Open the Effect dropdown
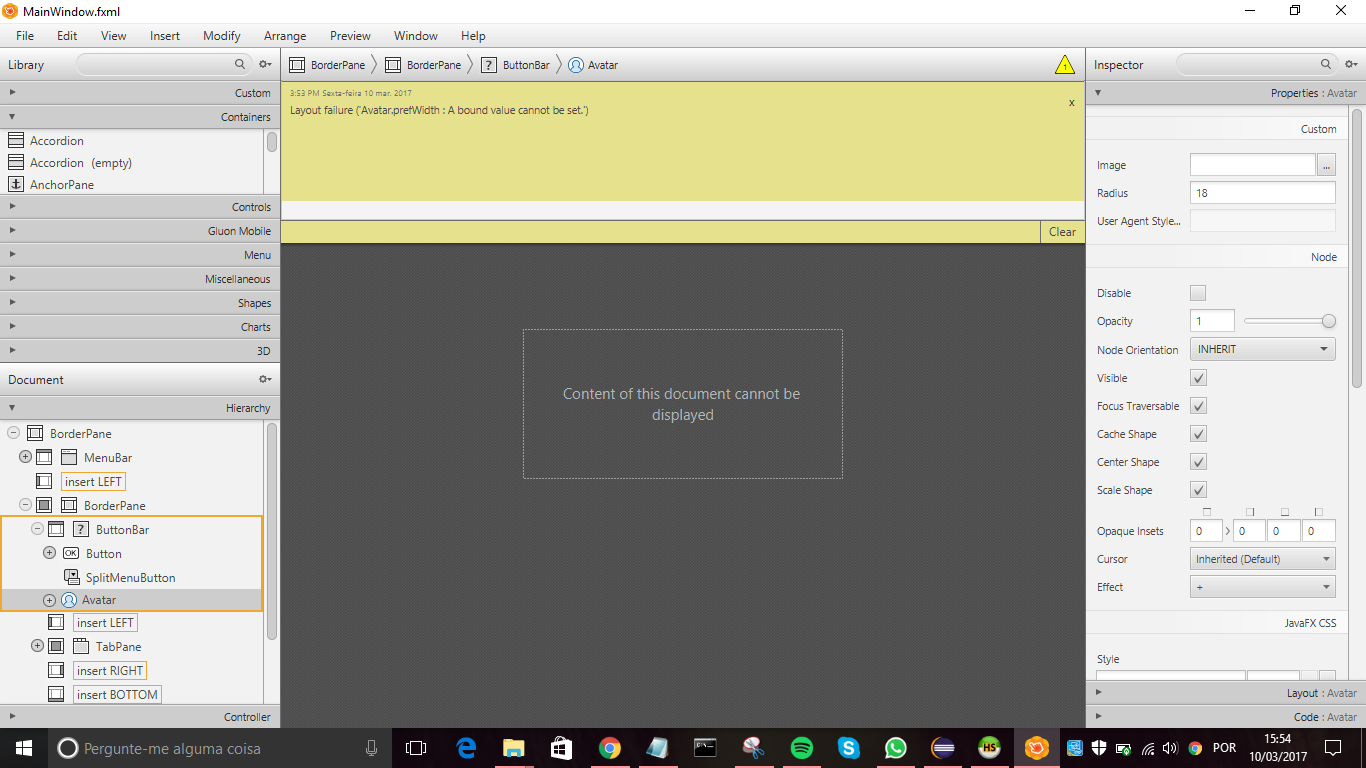 [1263, 587]
